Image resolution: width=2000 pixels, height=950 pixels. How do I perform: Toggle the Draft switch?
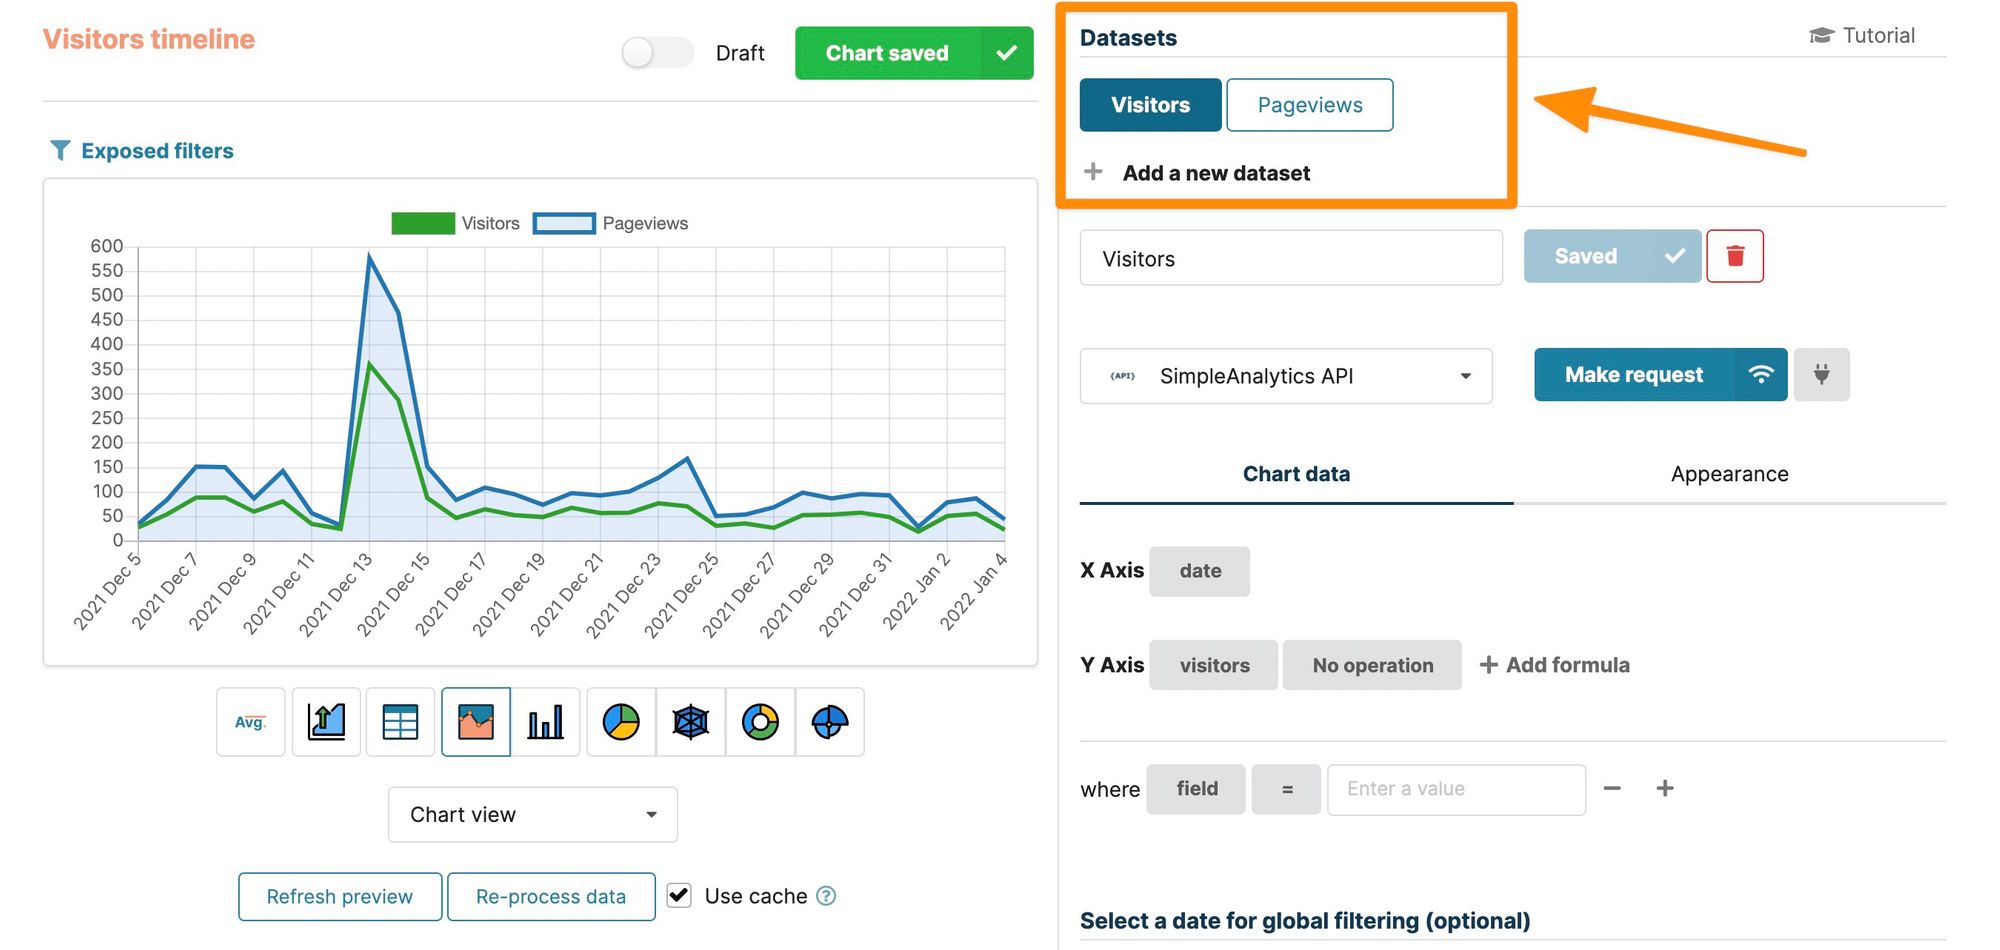[657, 52]
